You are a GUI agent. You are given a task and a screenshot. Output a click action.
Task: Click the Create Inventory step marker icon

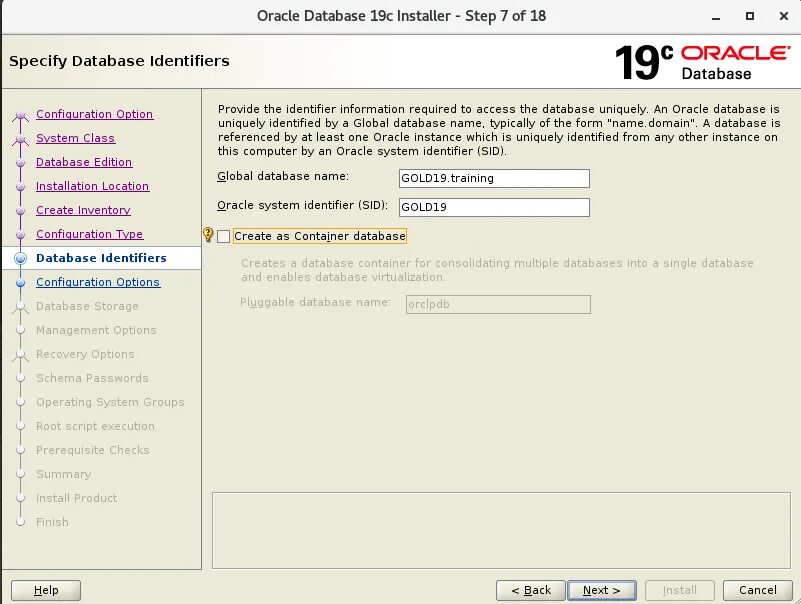coord(20,211)
